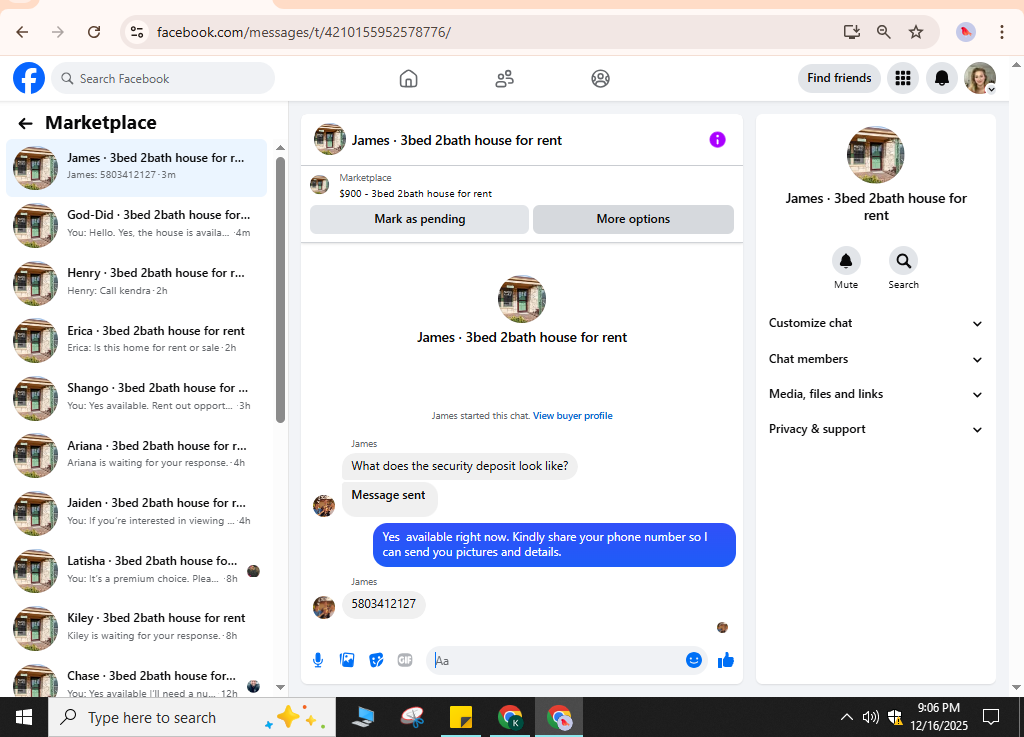This screenshot has height=737, width=1024.
Task: Open conversation information purple icon
Action: pyautogui.click(x=717, y=140)
